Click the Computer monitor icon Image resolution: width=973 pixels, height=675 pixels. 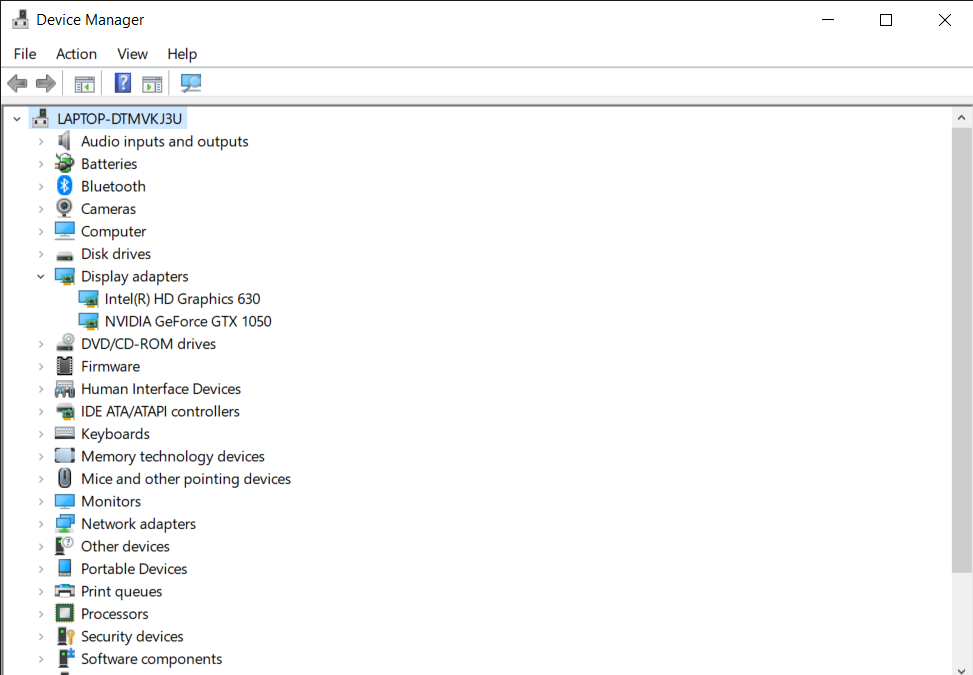pos(65,231)
